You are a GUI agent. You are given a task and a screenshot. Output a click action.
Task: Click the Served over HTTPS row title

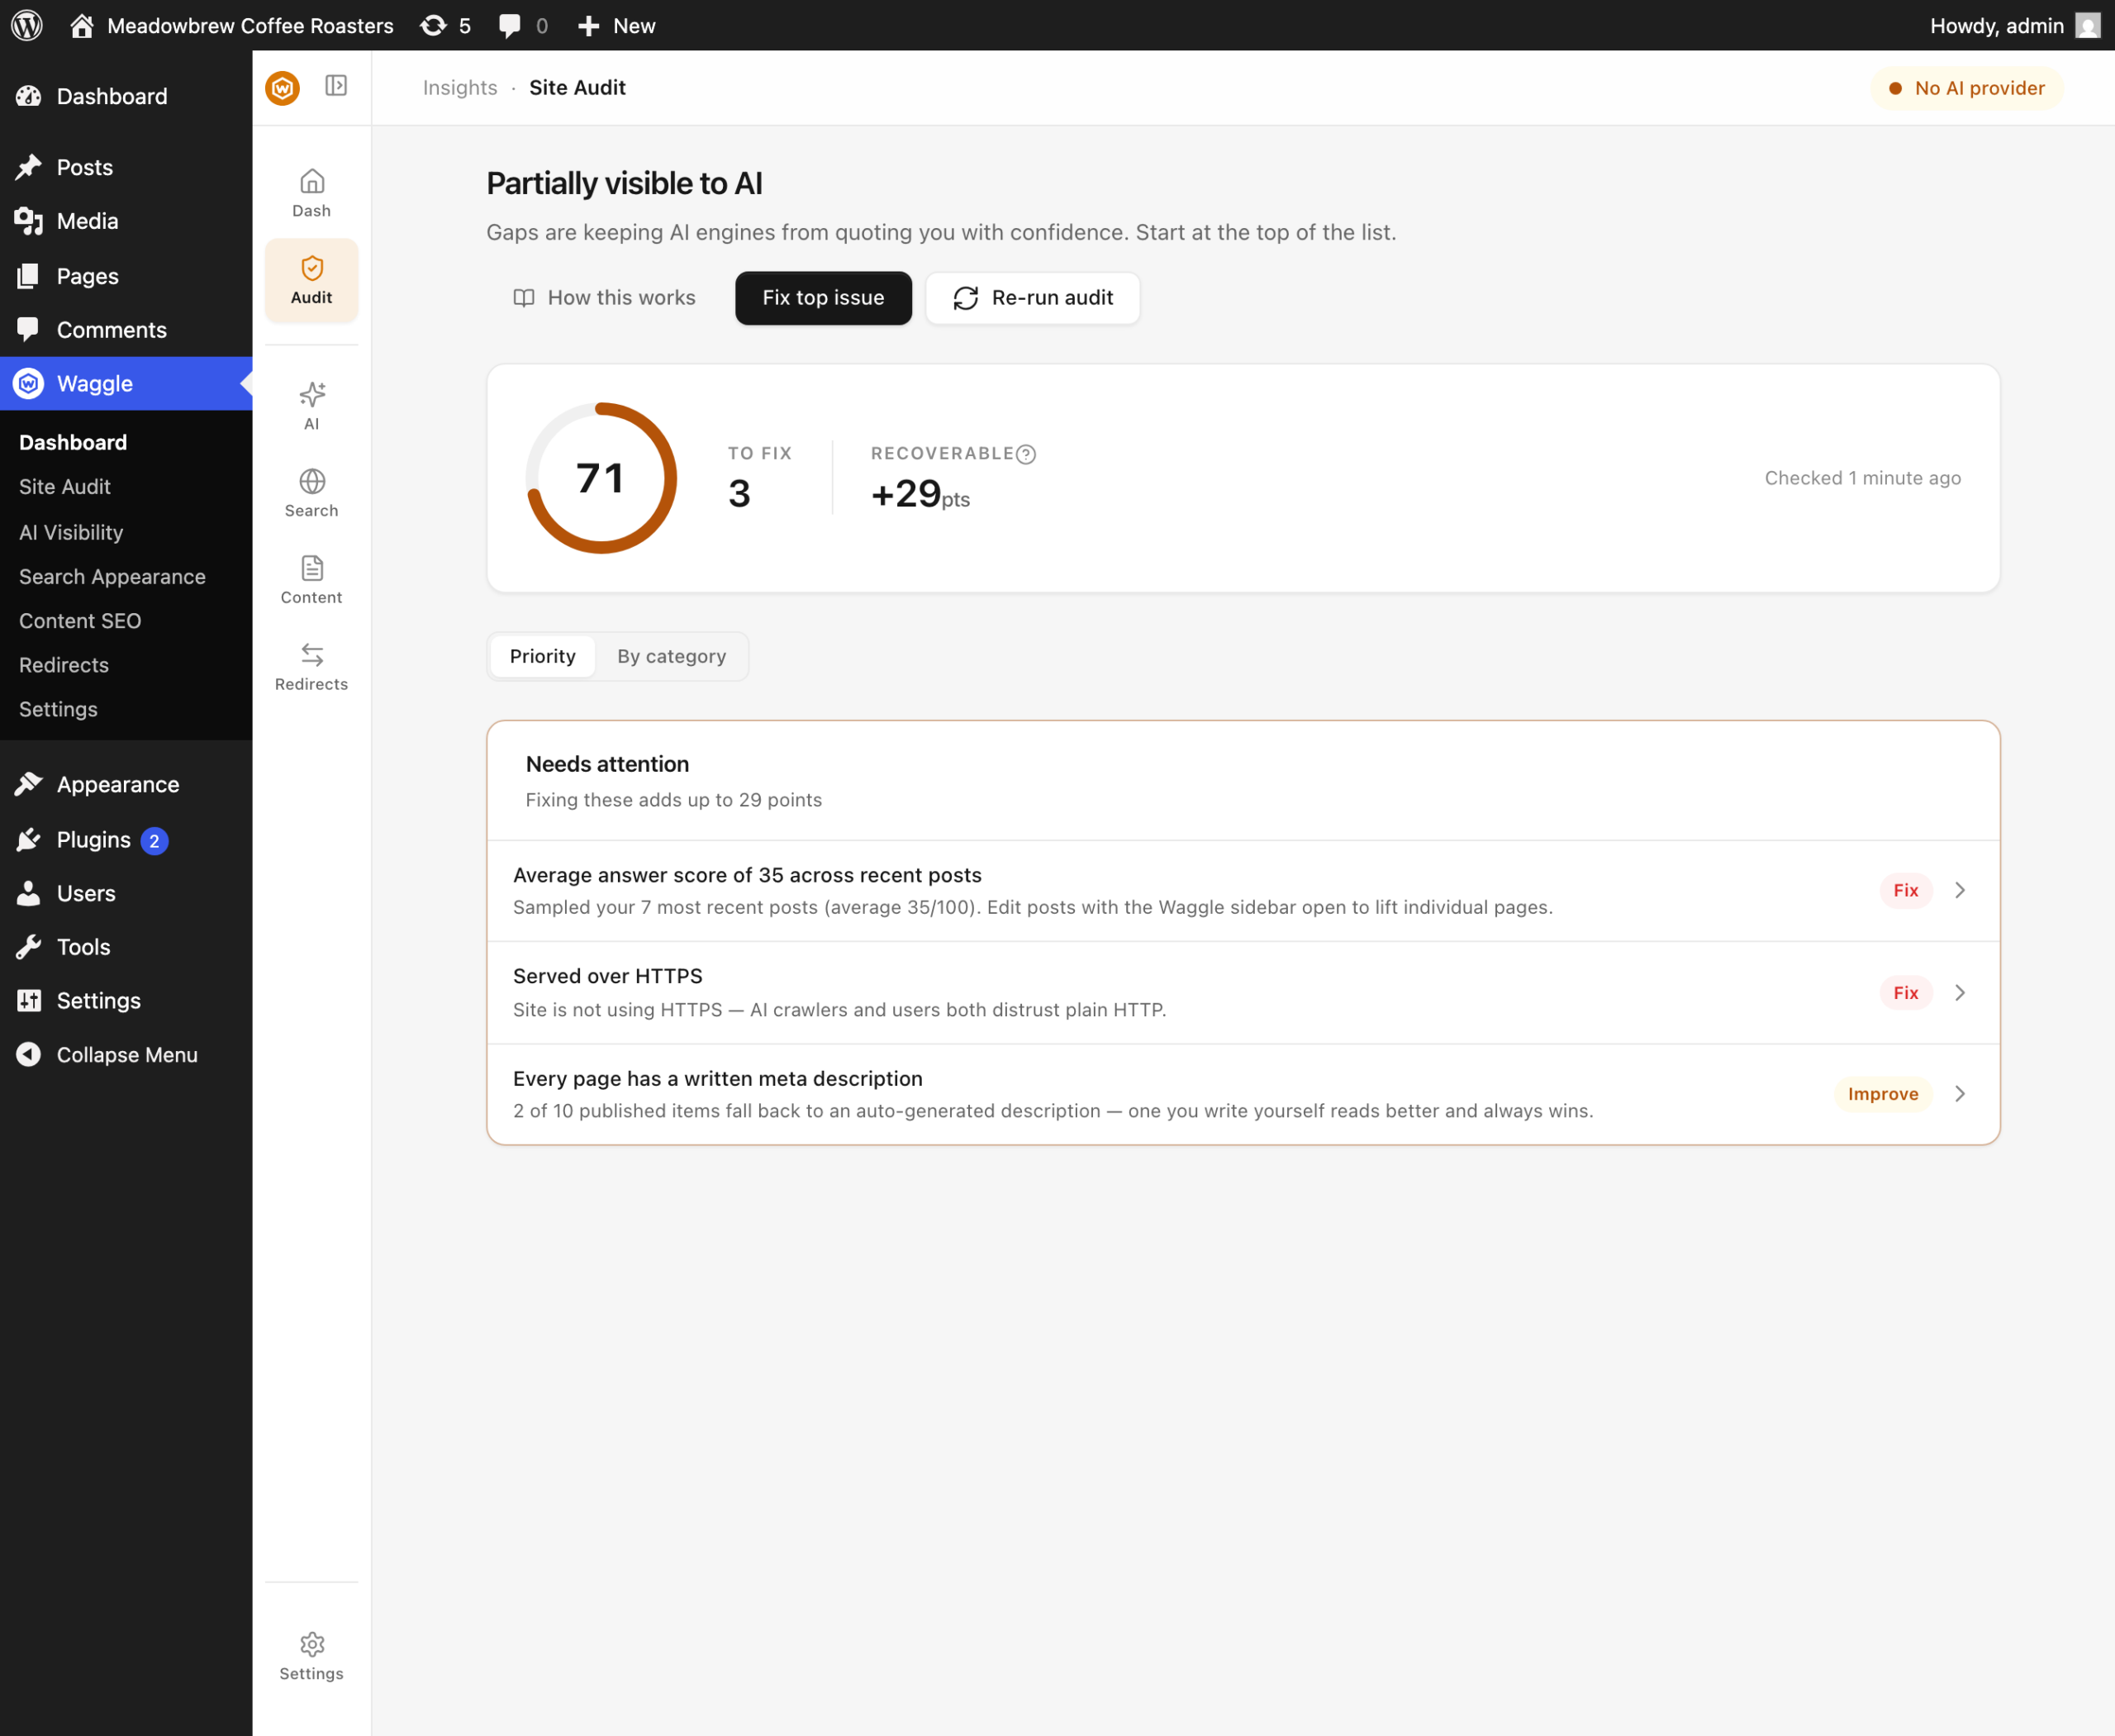tap(608, 976)
